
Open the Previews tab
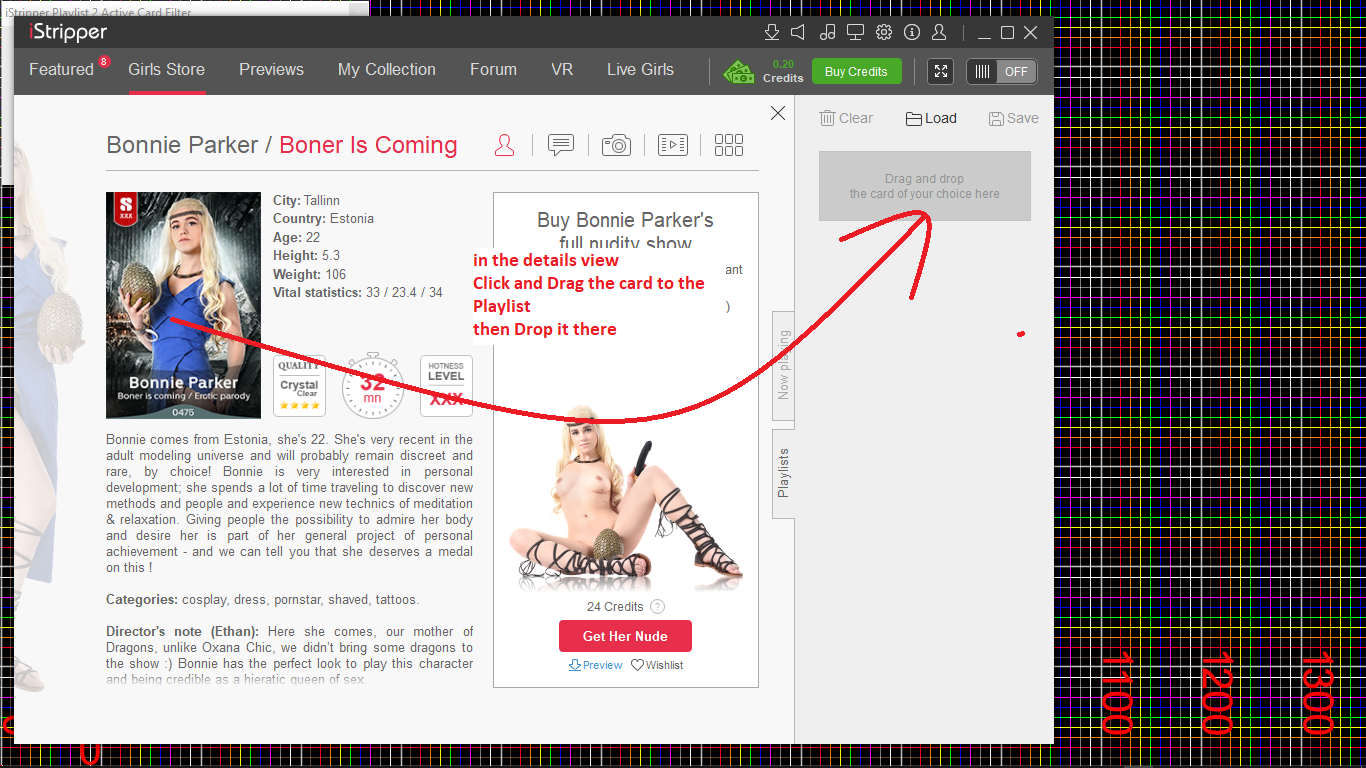coord(271,70)
